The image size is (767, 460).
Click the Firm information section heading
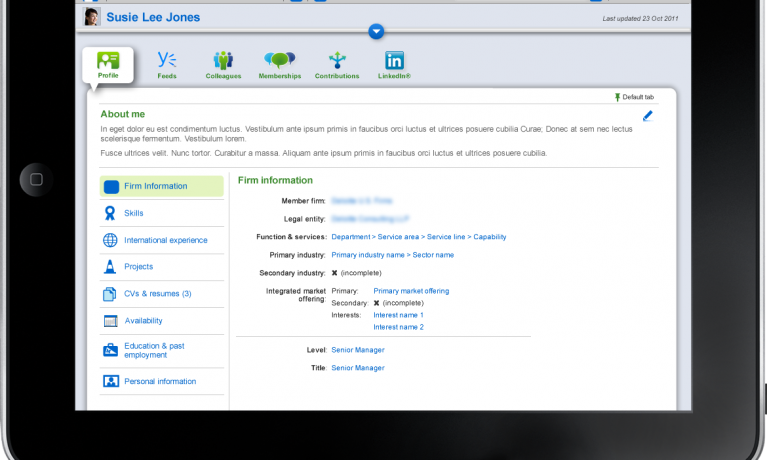tap(275, 180)
